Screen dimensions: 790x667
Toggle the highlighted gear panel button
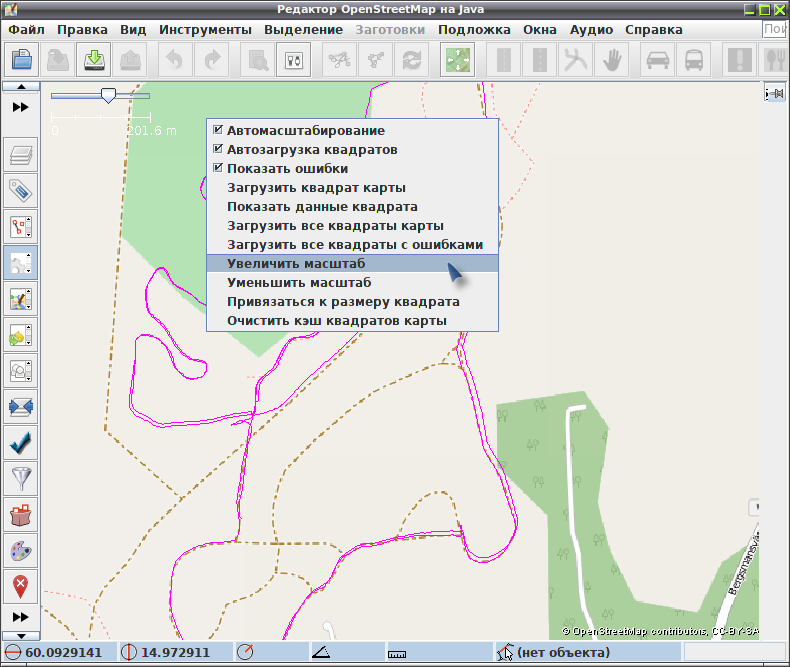21,262
